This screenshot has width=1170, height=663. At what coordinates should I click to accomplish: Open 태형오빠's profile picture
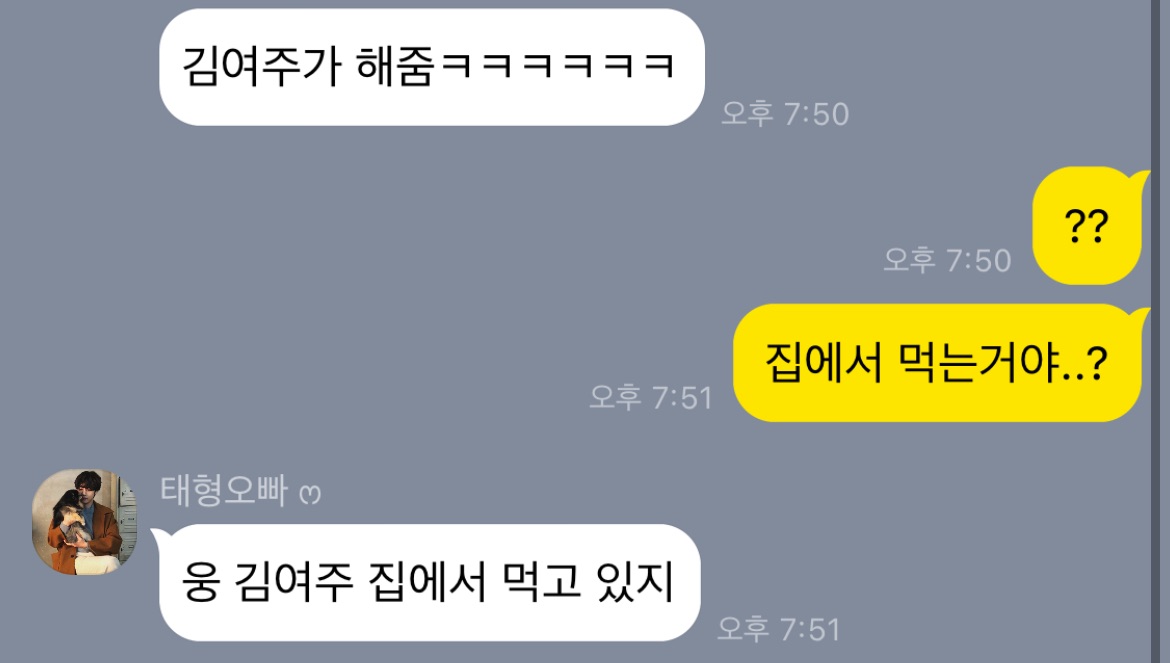pyautogui.click(x=84, y=522)
